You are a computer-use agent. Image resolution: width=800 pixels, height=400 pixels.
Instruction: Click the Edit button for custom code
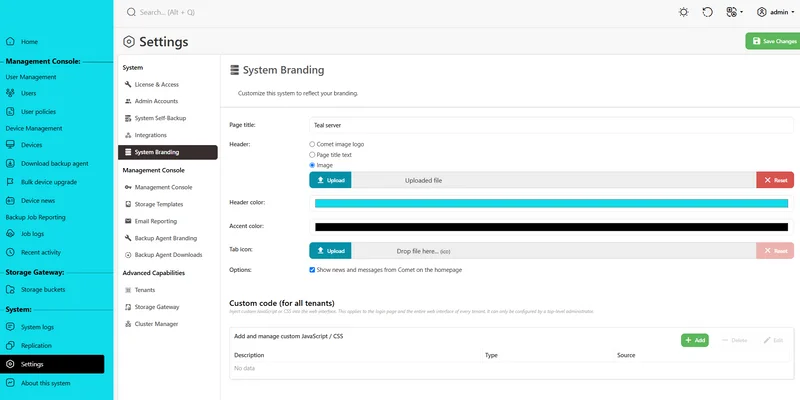tap(773, 340)
